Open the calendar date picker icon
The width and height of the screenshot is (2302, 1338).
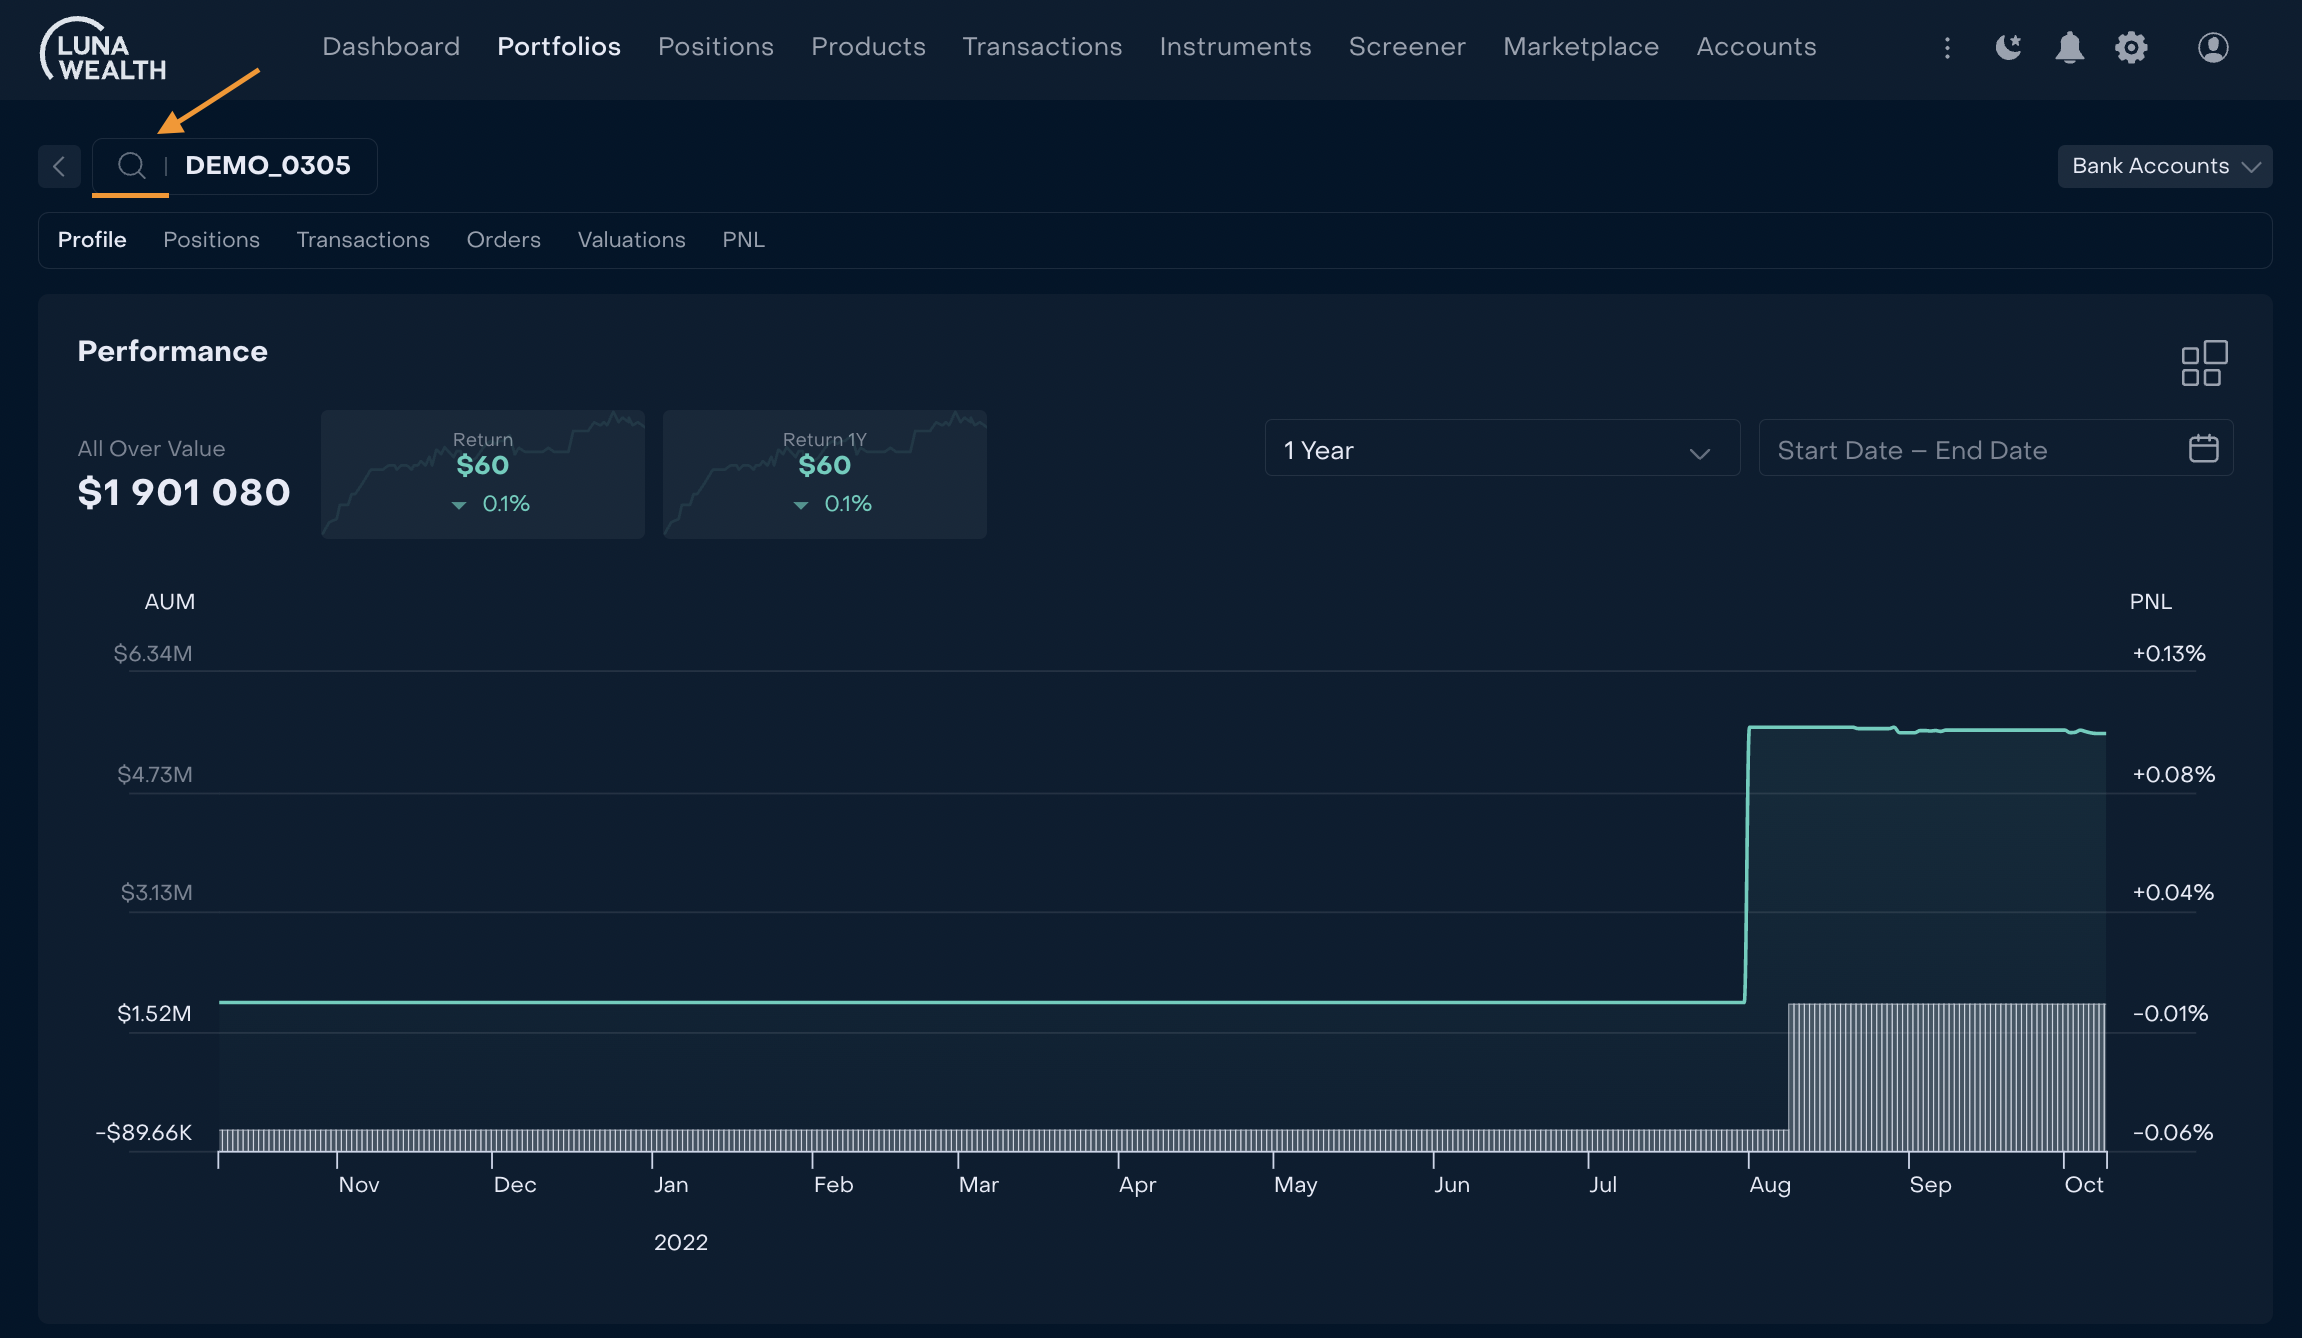click(2203, 448)
